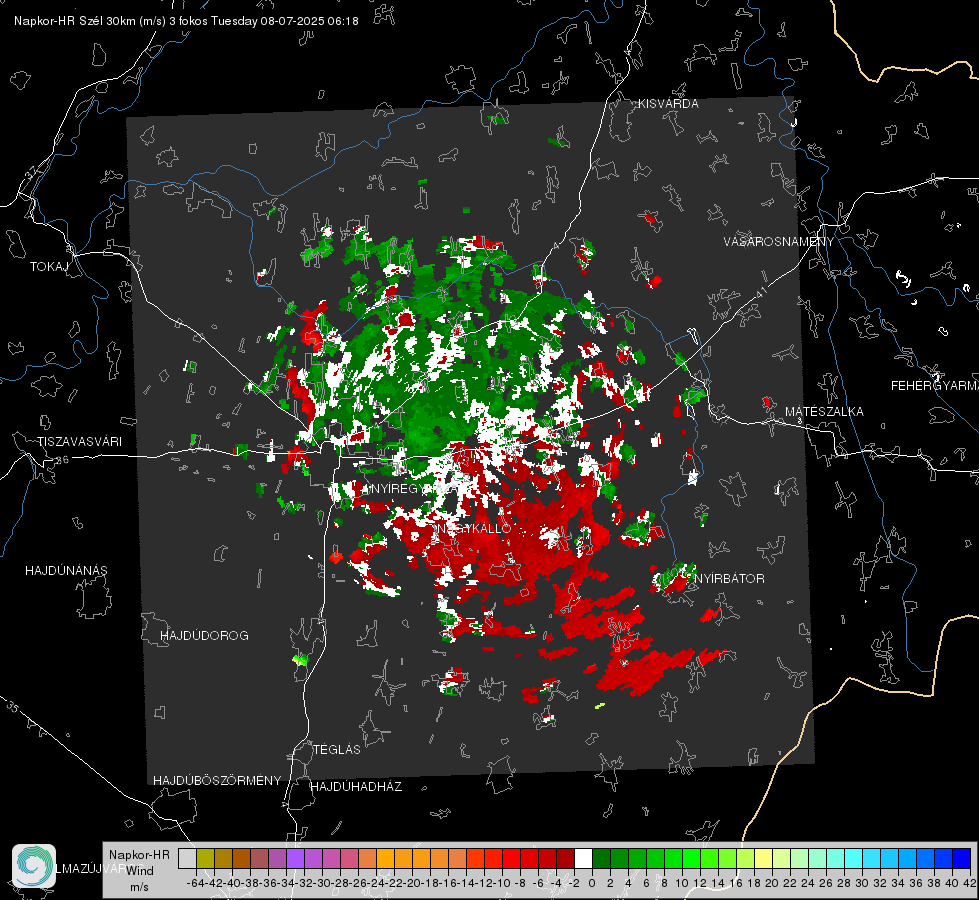Select the MÁTÉSZALKA town label

point(824,411)
